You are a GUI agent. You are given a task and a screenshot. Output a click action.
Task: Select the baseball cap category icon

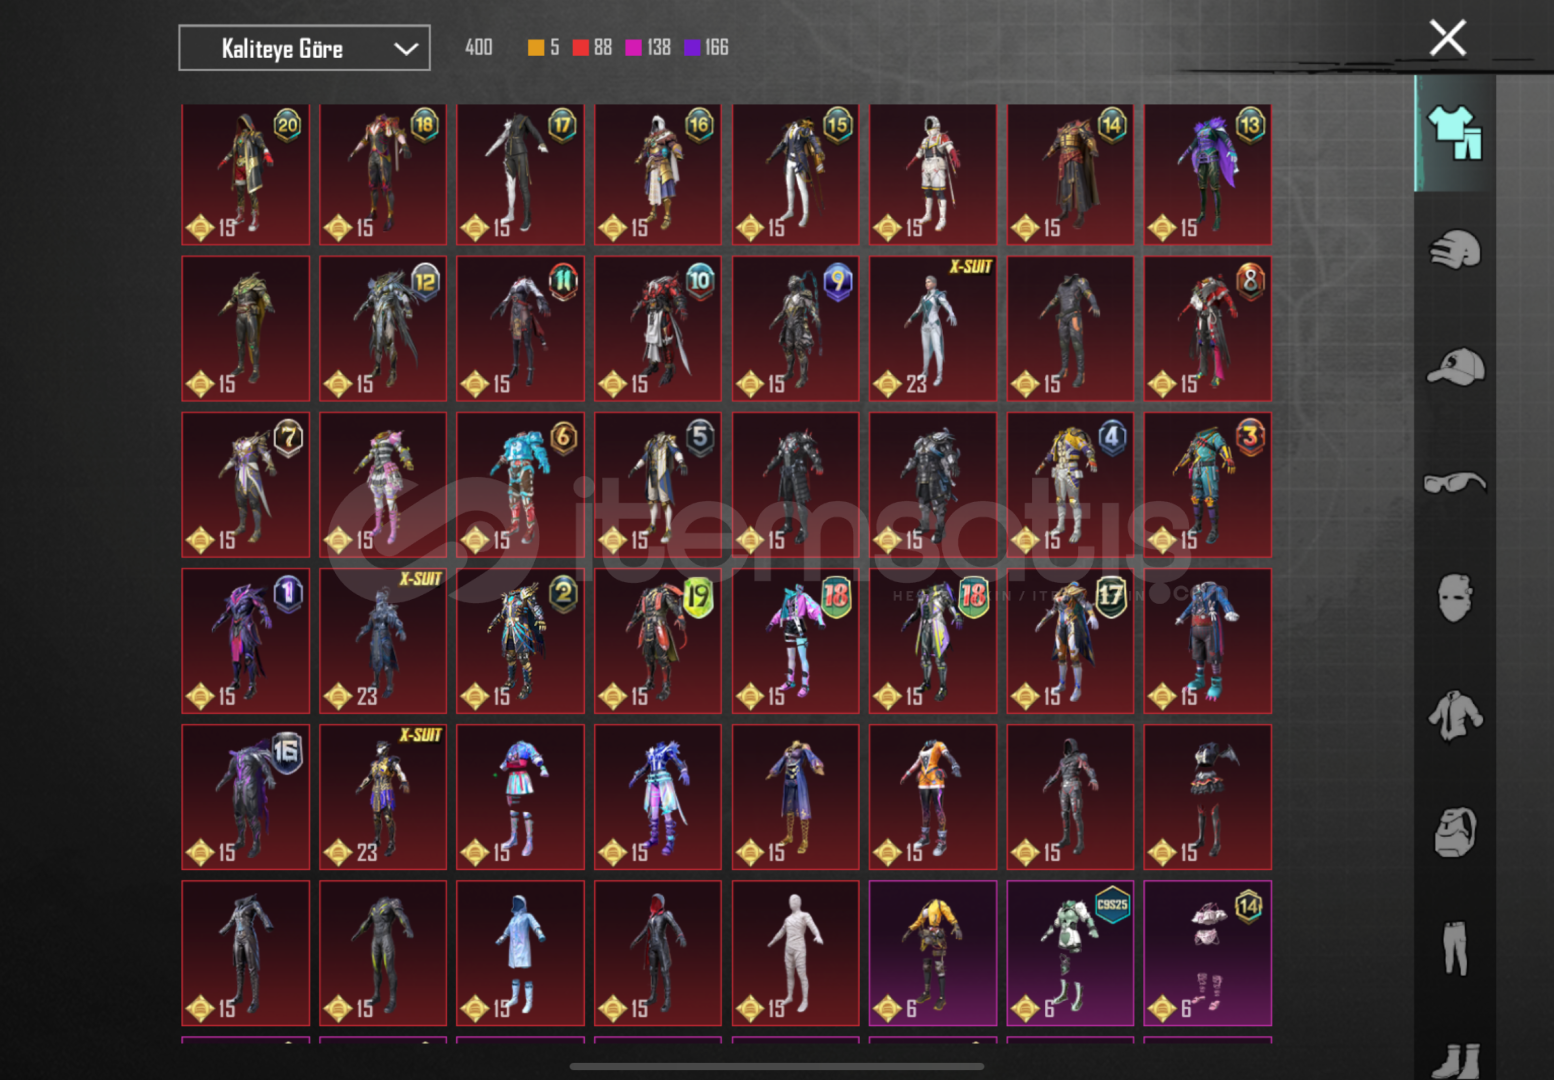pos(1455,366)
